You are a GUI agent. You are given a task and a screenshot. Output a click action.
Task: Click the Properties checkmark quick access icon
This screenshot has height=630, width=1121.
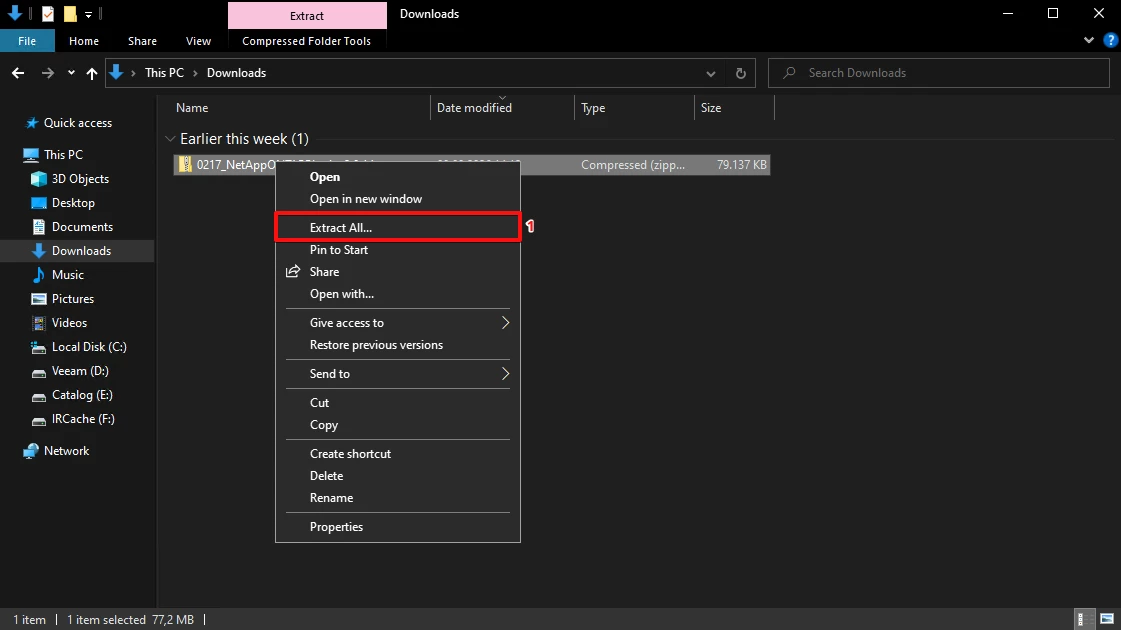pos(48,14)
